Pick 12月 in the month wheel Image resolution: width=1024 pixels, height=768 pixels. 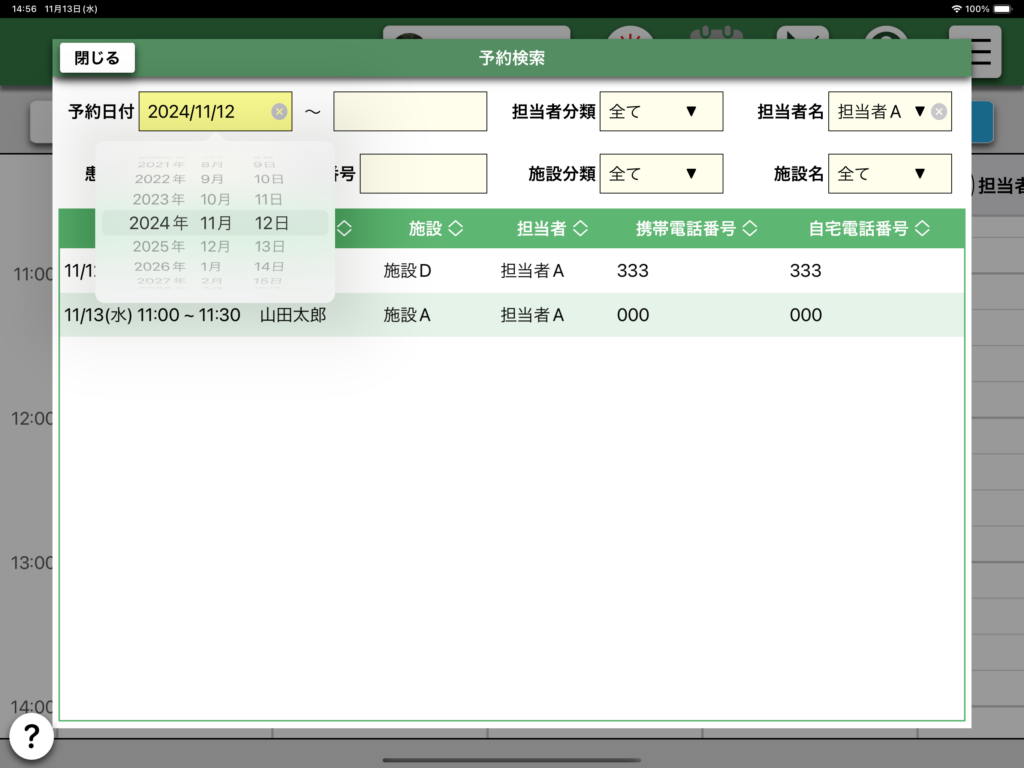click(x=216, y=246)
